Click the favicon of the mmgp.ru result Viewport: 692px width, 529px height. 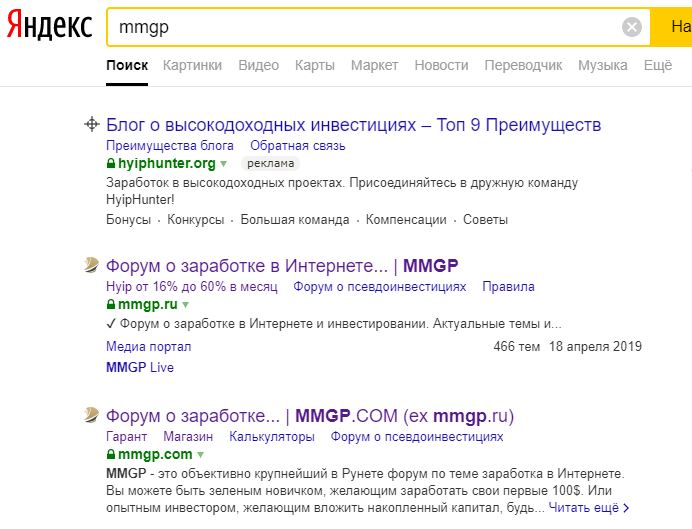click(91, 266)
